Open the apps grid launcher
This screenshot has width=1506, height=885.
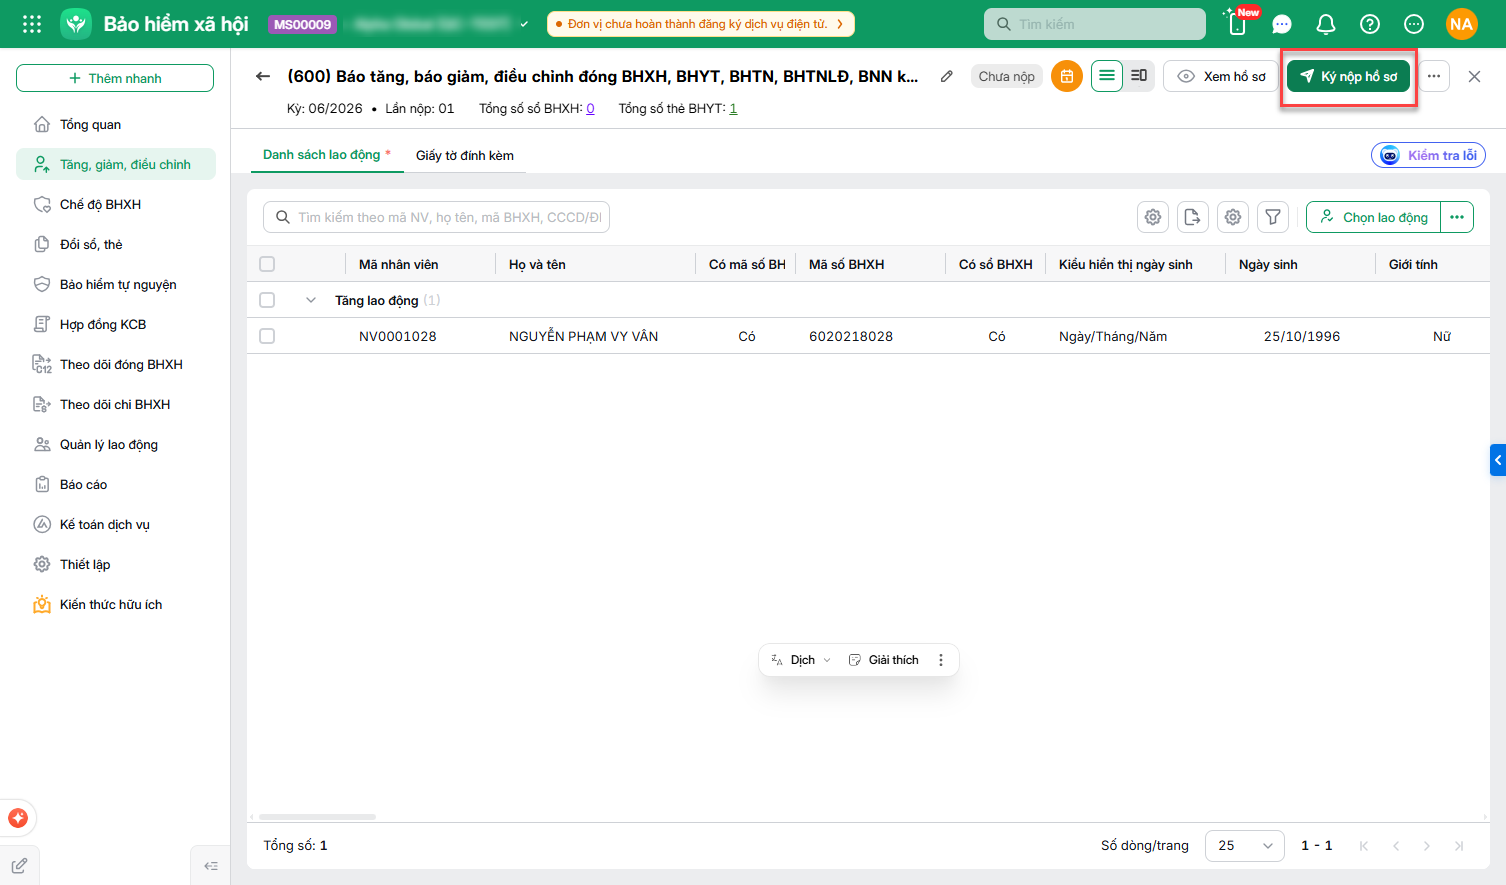click(x=32, y=24)
